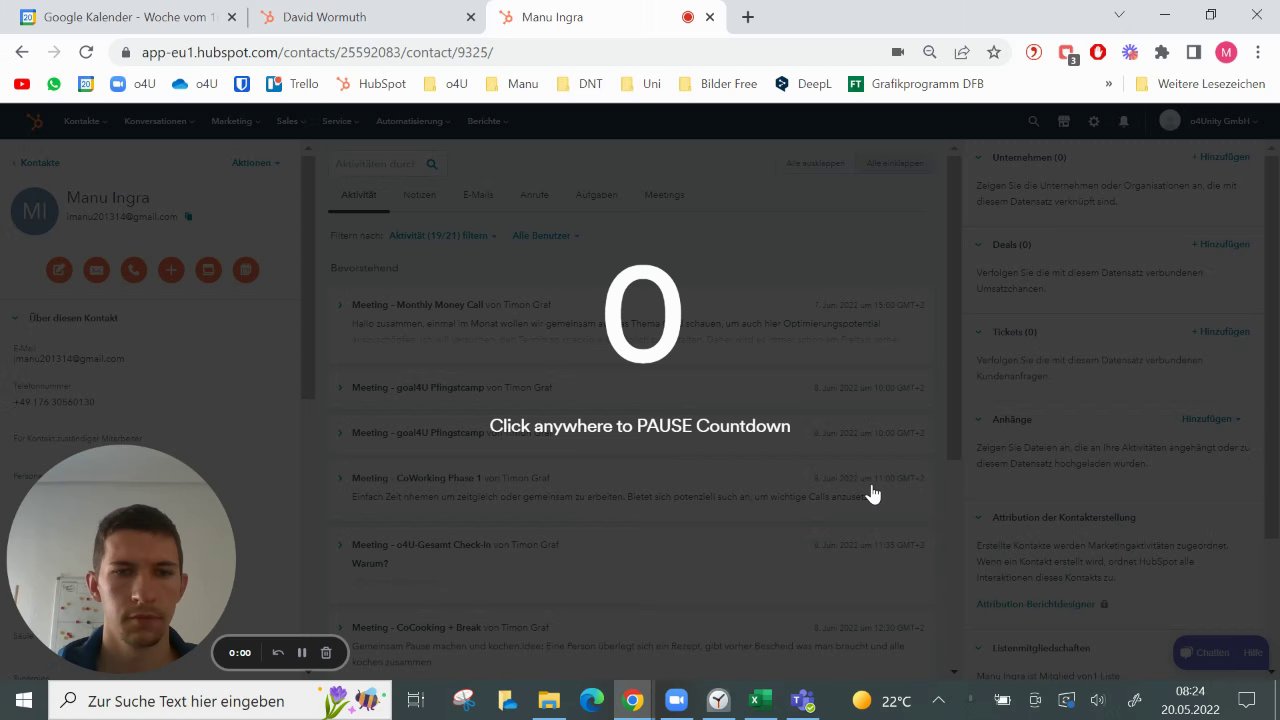
Task: Expand the o4U-Gesamt Check-In meeting
Action: 340,545
